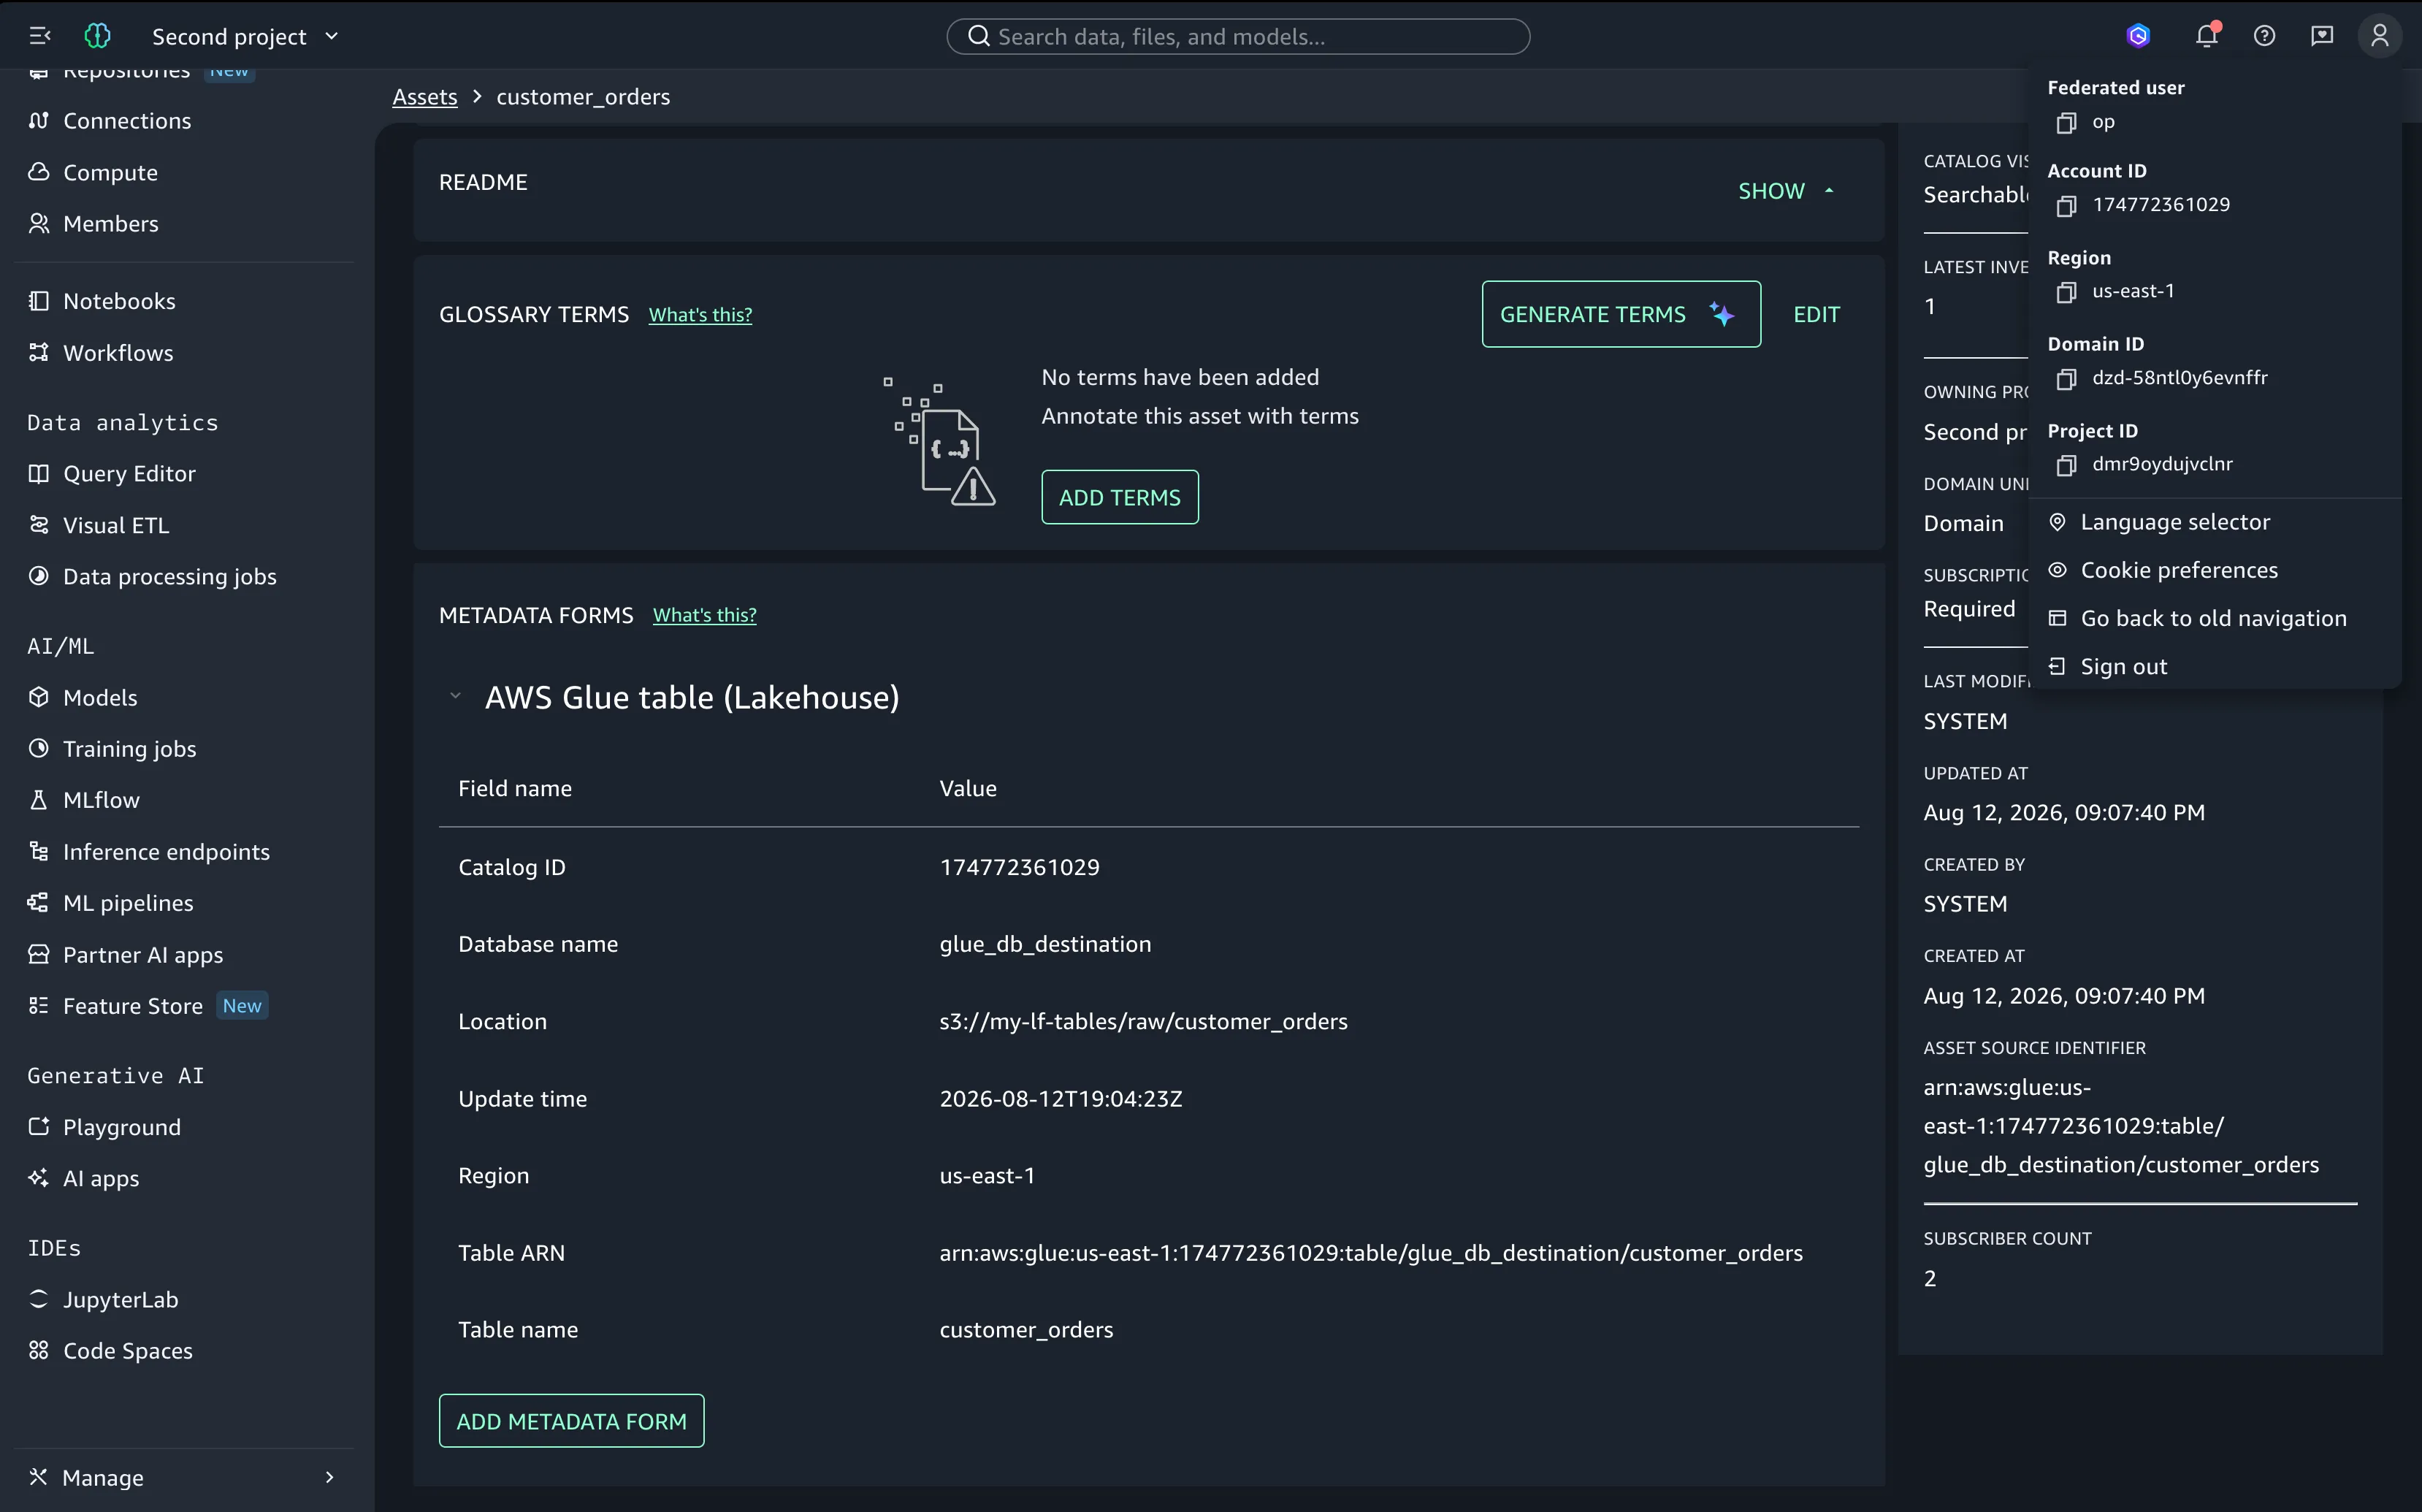Open Members in sidebar
Viewport: 2422px width, 1512px height.
point(110,224)
